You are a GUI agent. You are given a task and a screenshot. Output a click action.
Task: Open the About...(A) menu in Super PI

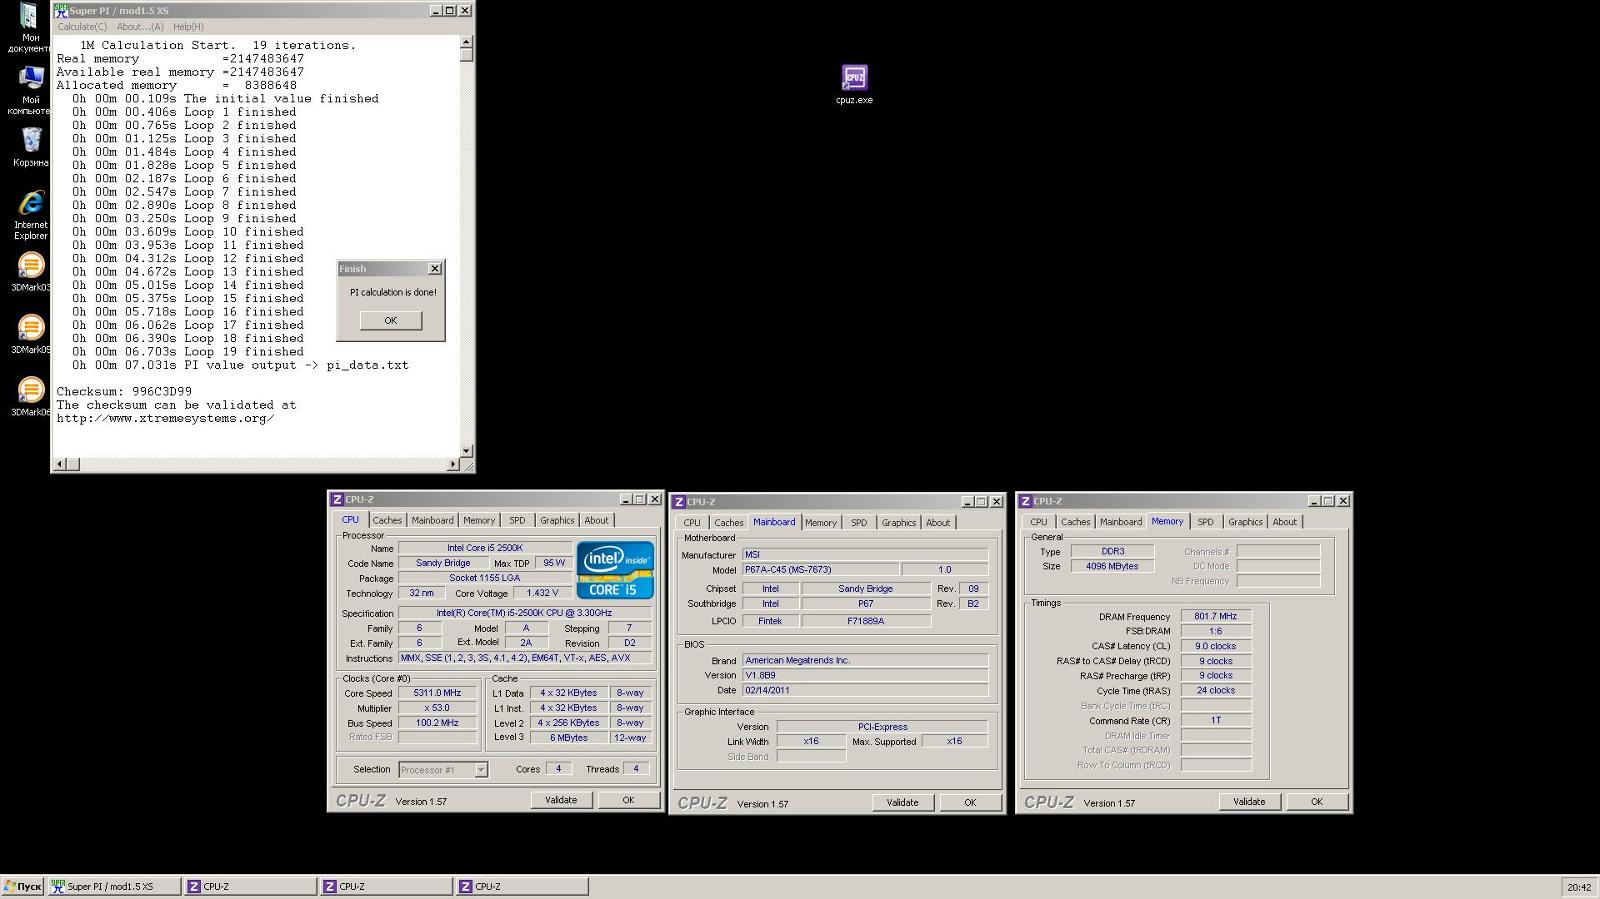tap(140, 27)
